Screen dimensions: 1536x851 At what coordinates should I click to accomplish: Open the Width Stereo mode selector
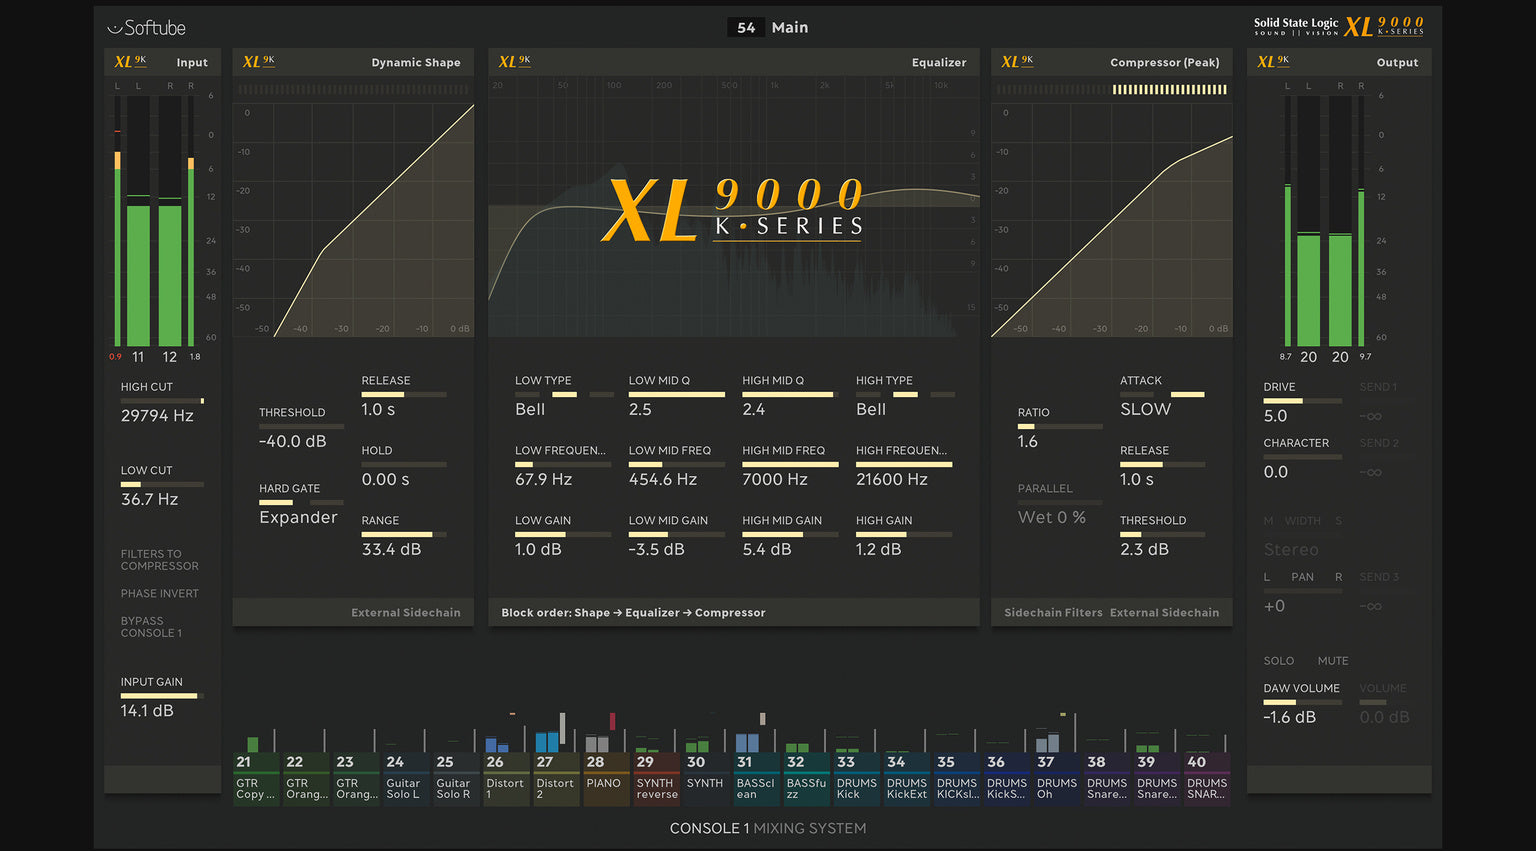click(1291, 549)
